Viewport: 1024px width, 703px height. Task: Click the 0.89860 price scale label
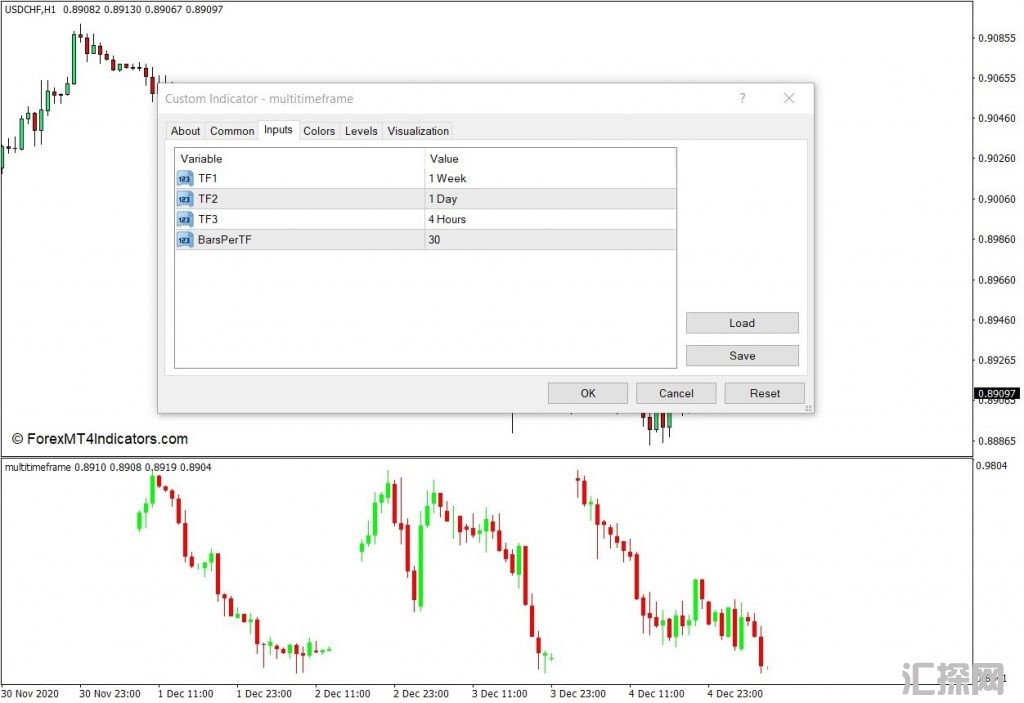click(997, 239)
